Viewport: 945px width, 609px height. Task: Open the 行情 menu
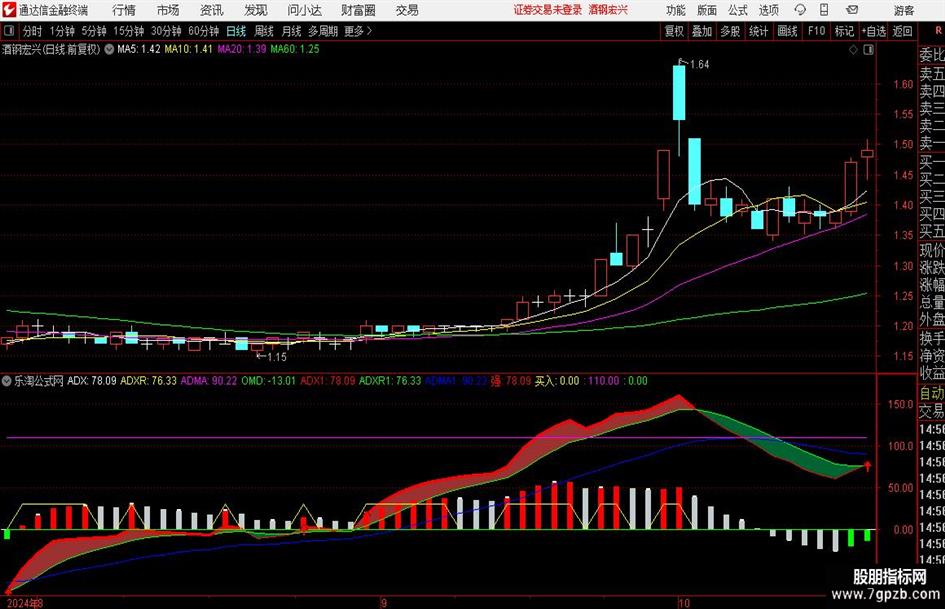(124, 10)
